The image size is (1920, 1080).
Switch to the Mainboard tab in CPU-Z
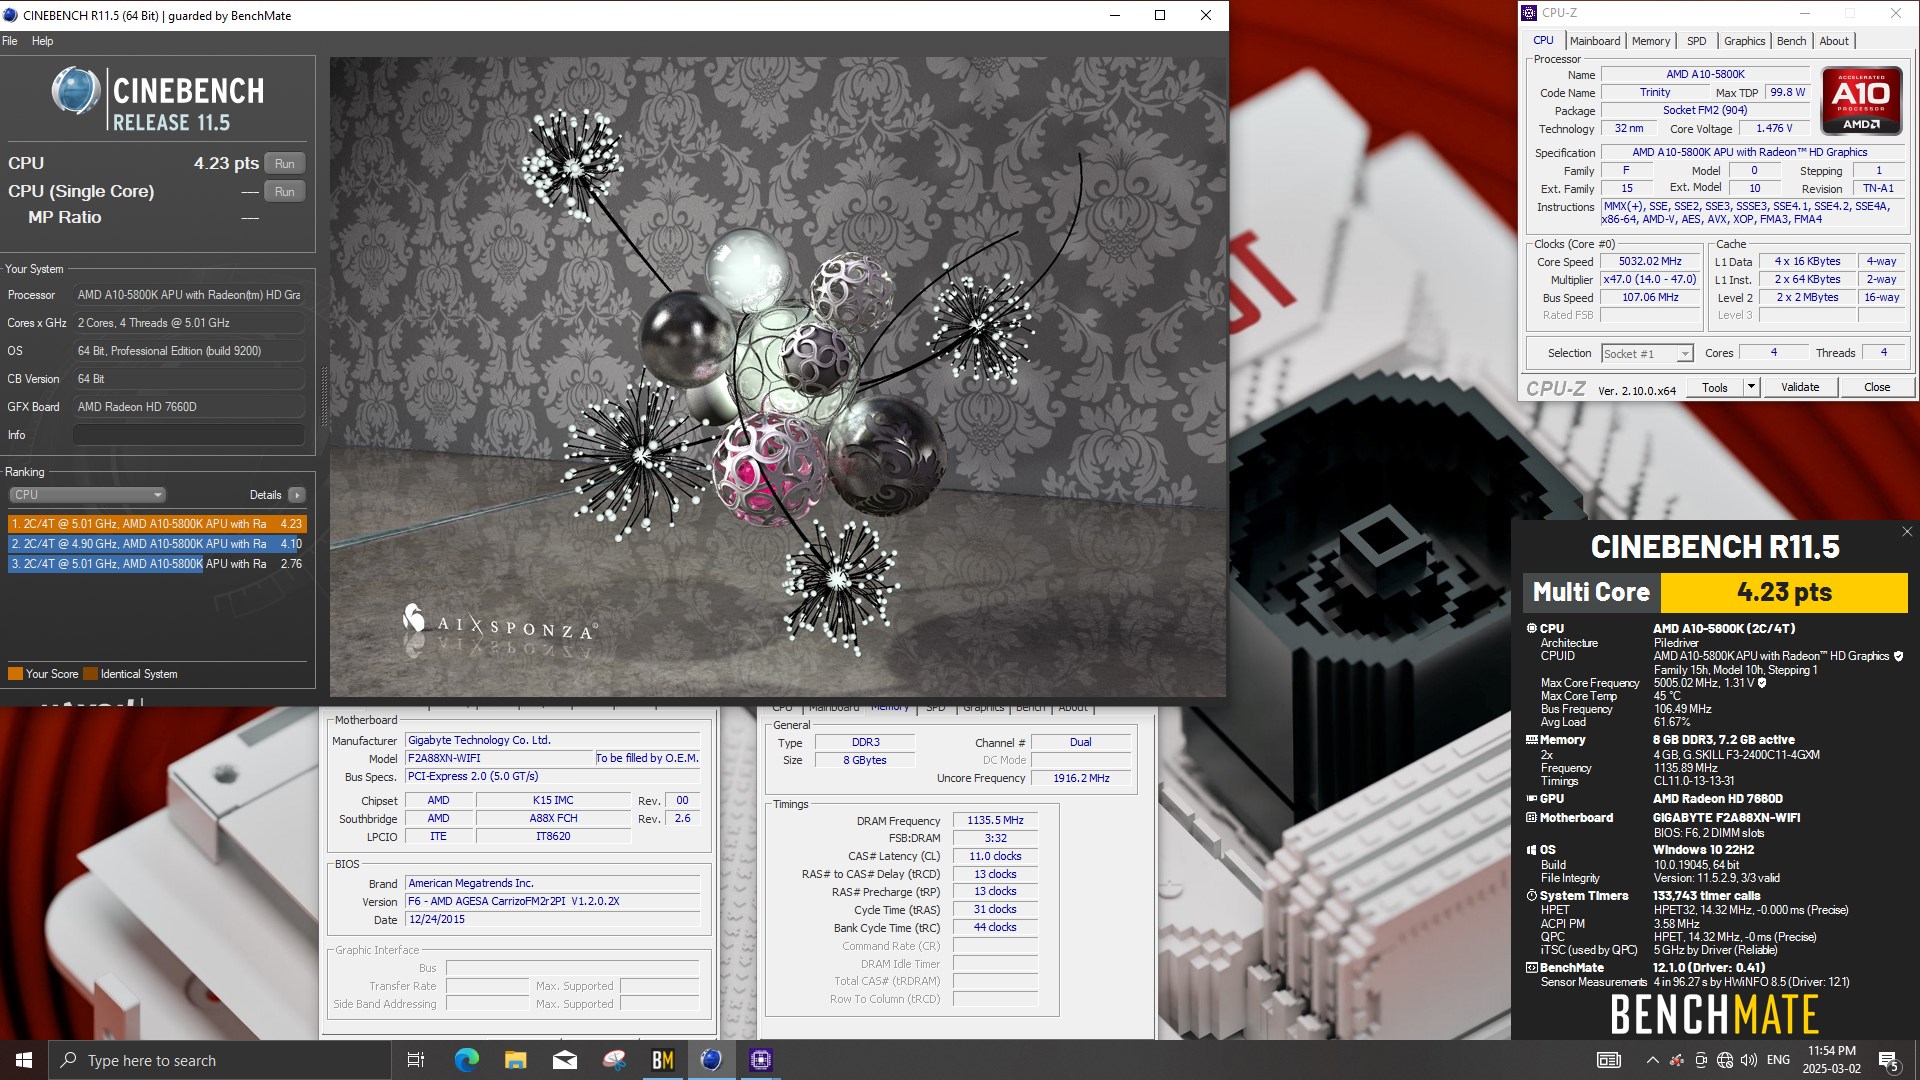pyautogui.click(x=1595, y=41)
